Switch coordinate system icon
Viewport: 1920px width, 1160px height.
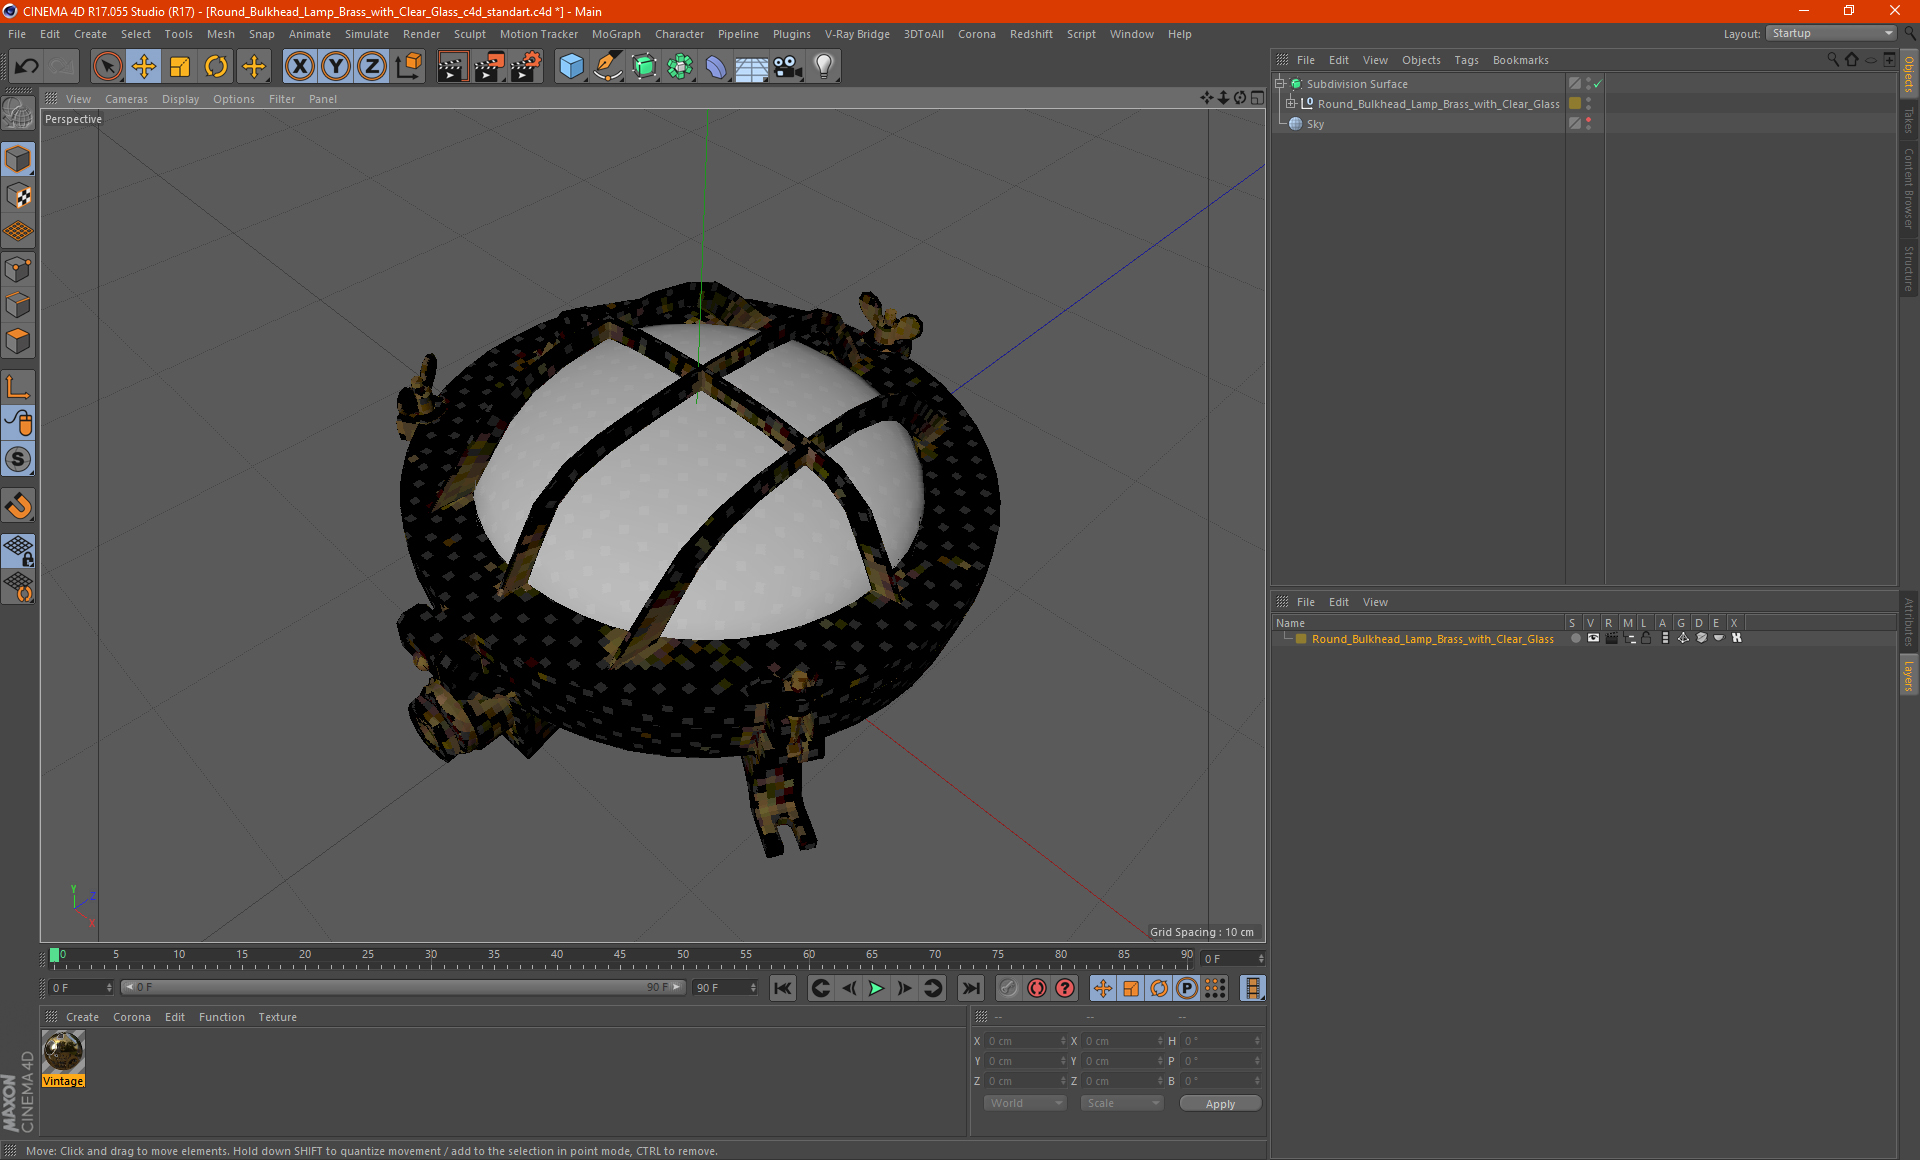point(408,67)
